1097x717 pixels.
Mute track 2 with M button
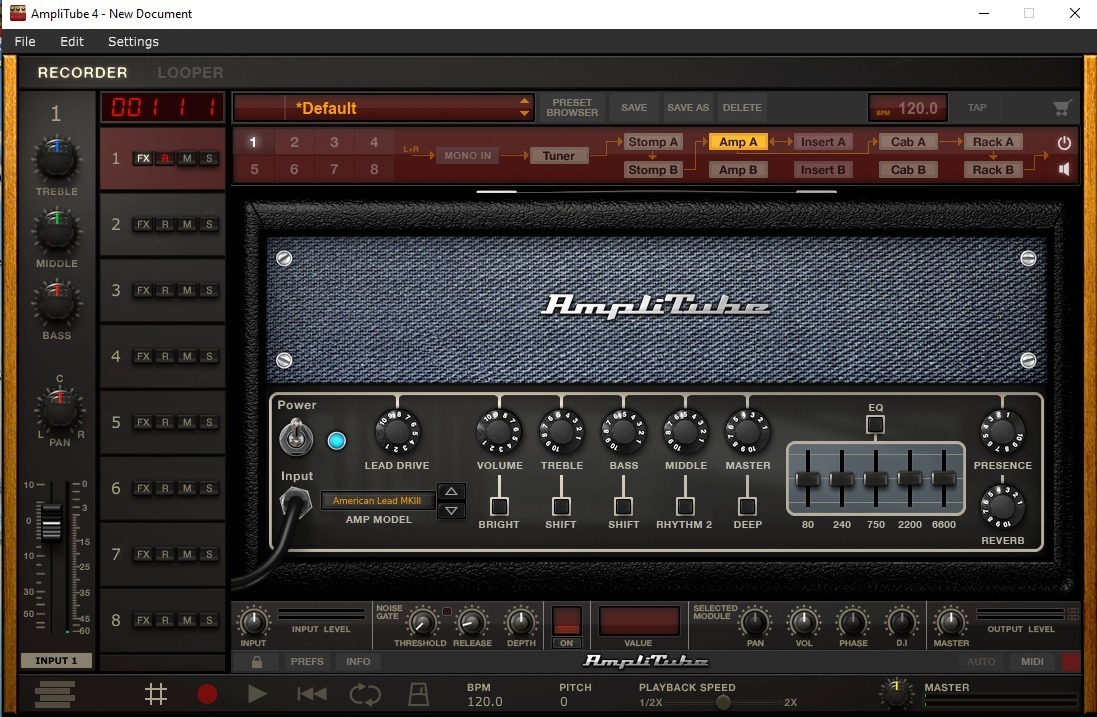[x=187, y=225]
